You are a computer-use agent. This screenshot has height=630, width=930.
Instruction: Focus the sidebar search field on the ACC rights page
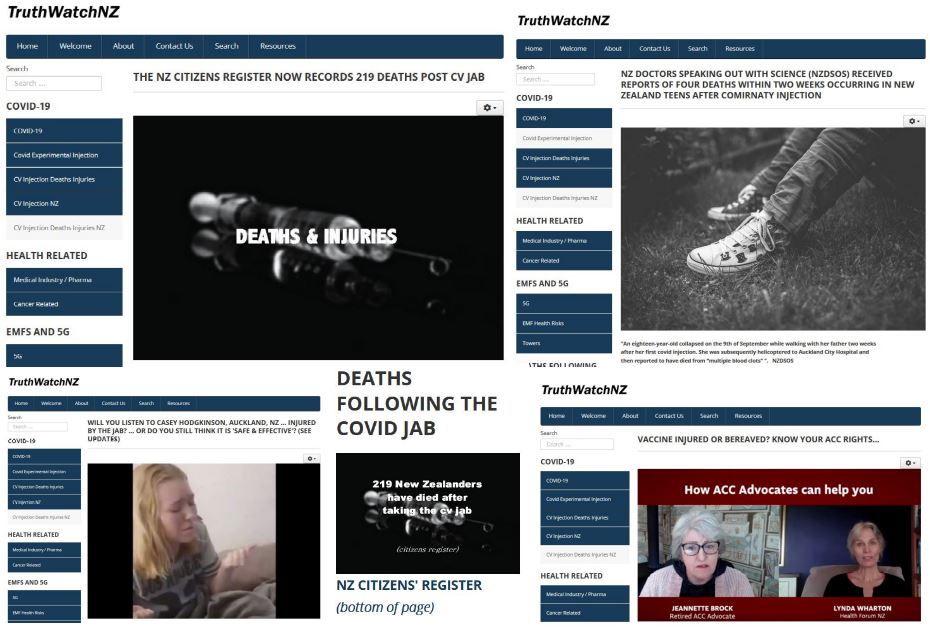point(577,444)
